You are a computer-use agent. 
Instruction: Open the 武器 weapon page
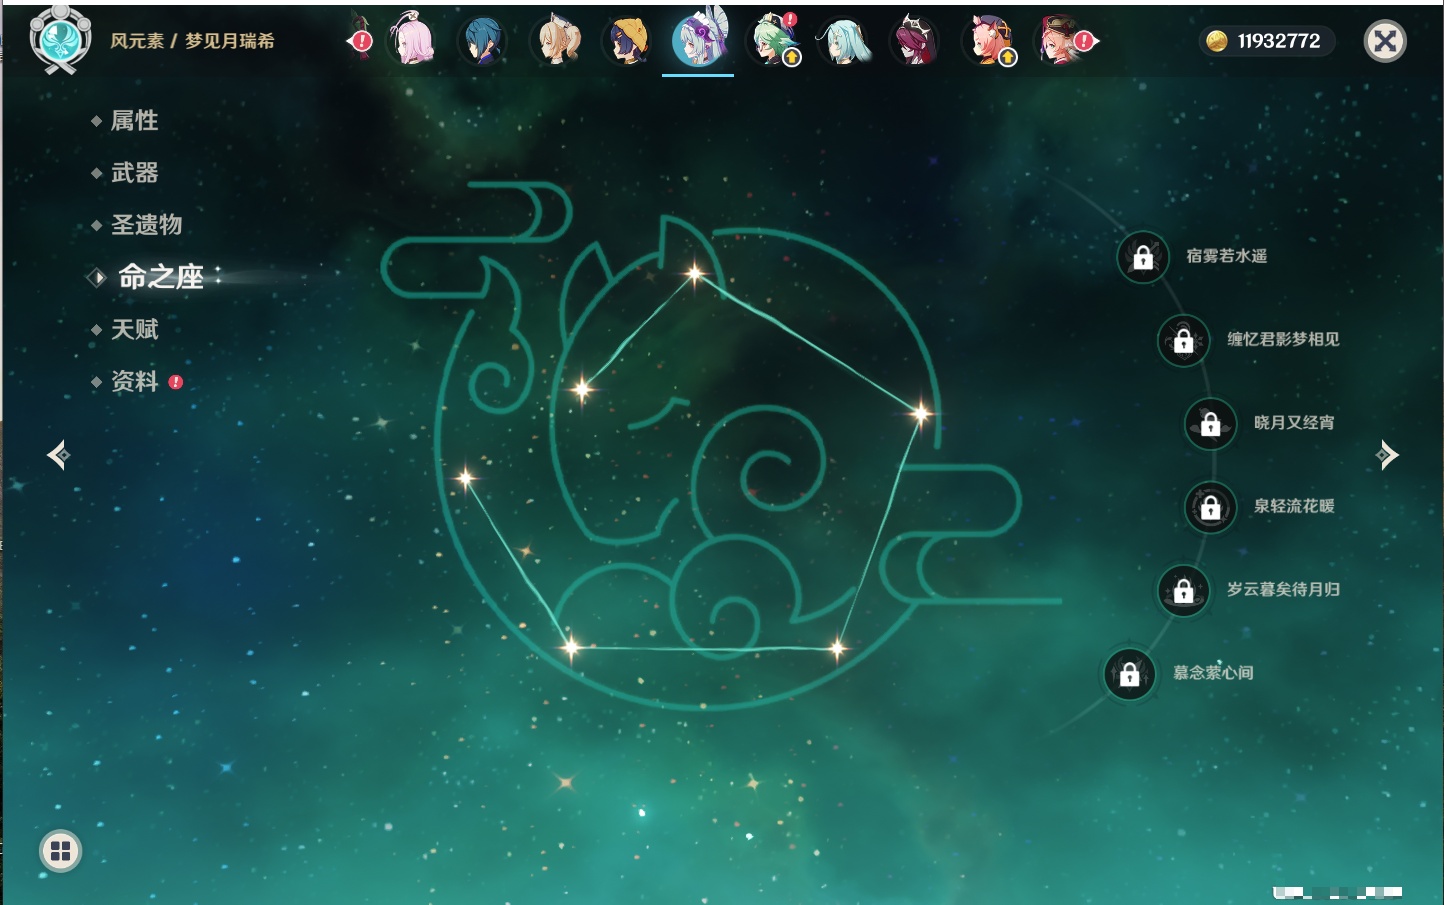coord(134,173)
